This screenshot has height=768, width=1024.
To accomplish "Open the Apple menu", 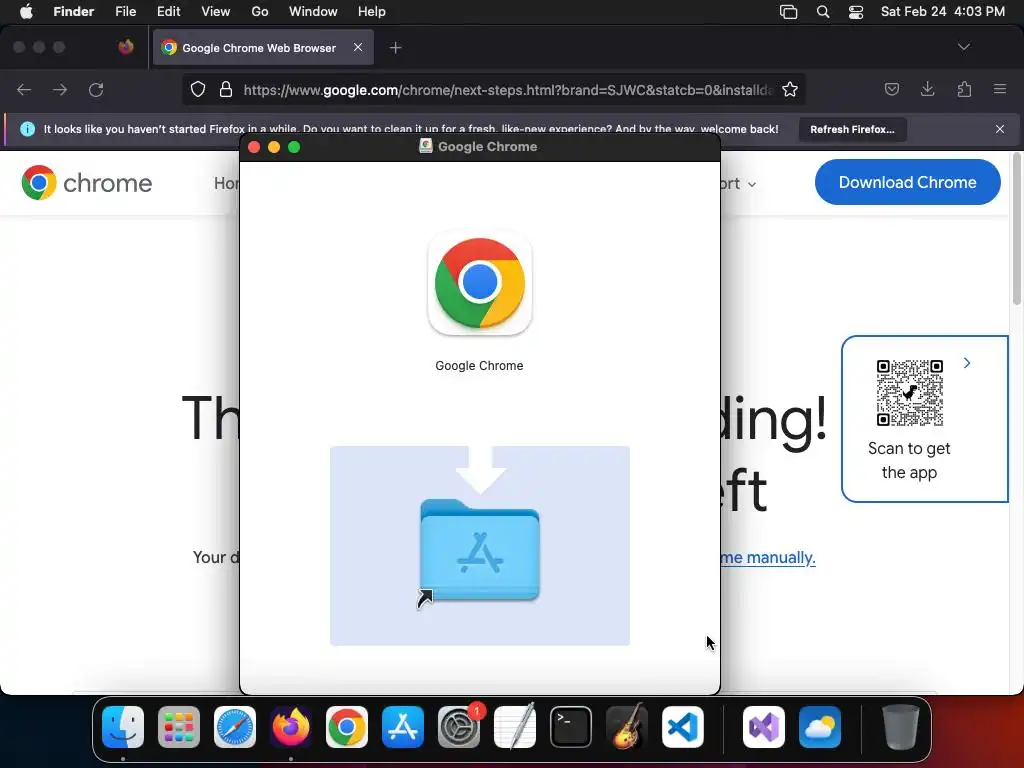I will coord(26,12).
